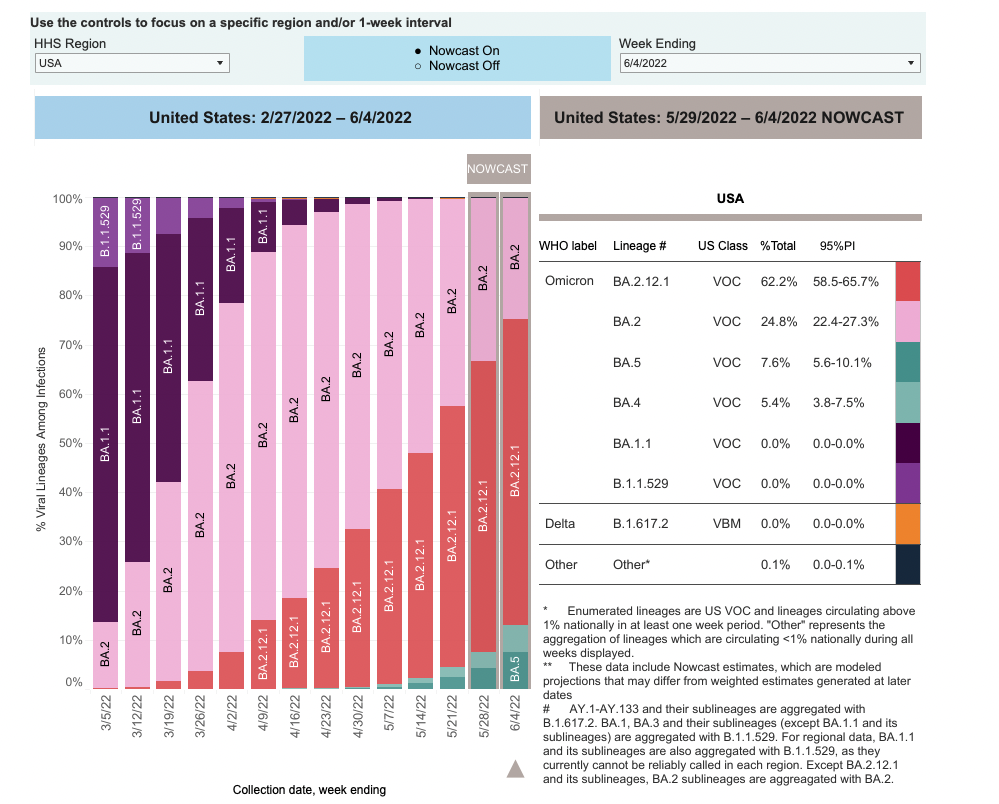Click the pink BA.2 legend swatch
Viewport: 999px width, 804px height.
[x=908, y=321]
